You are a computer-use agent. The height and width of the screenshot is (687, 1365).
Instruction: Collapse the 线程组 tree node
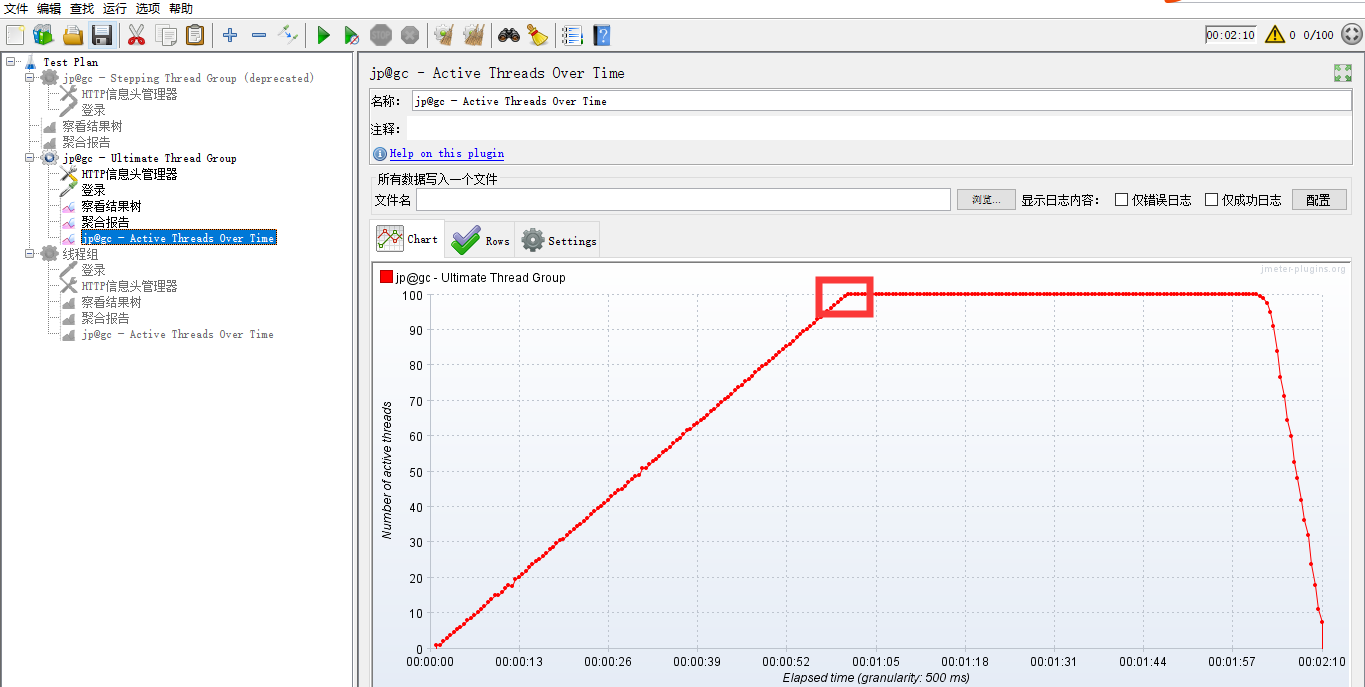30,254
